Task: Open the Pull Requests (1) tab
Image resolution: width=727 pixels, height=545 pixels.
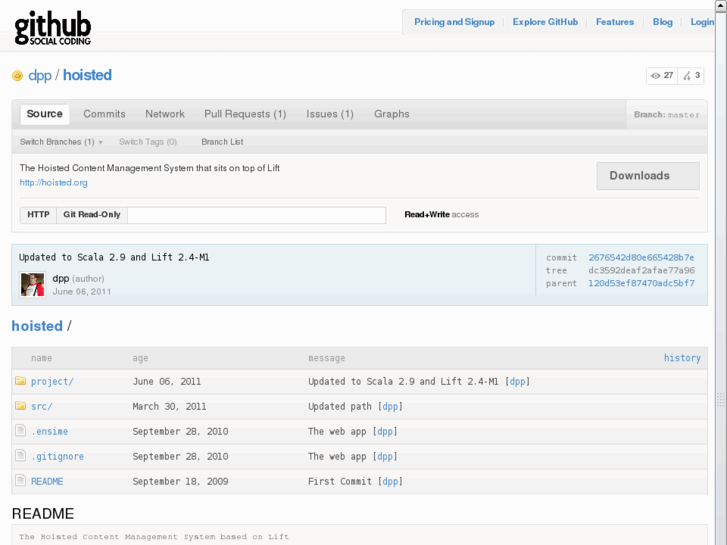Action: point(245,114)
